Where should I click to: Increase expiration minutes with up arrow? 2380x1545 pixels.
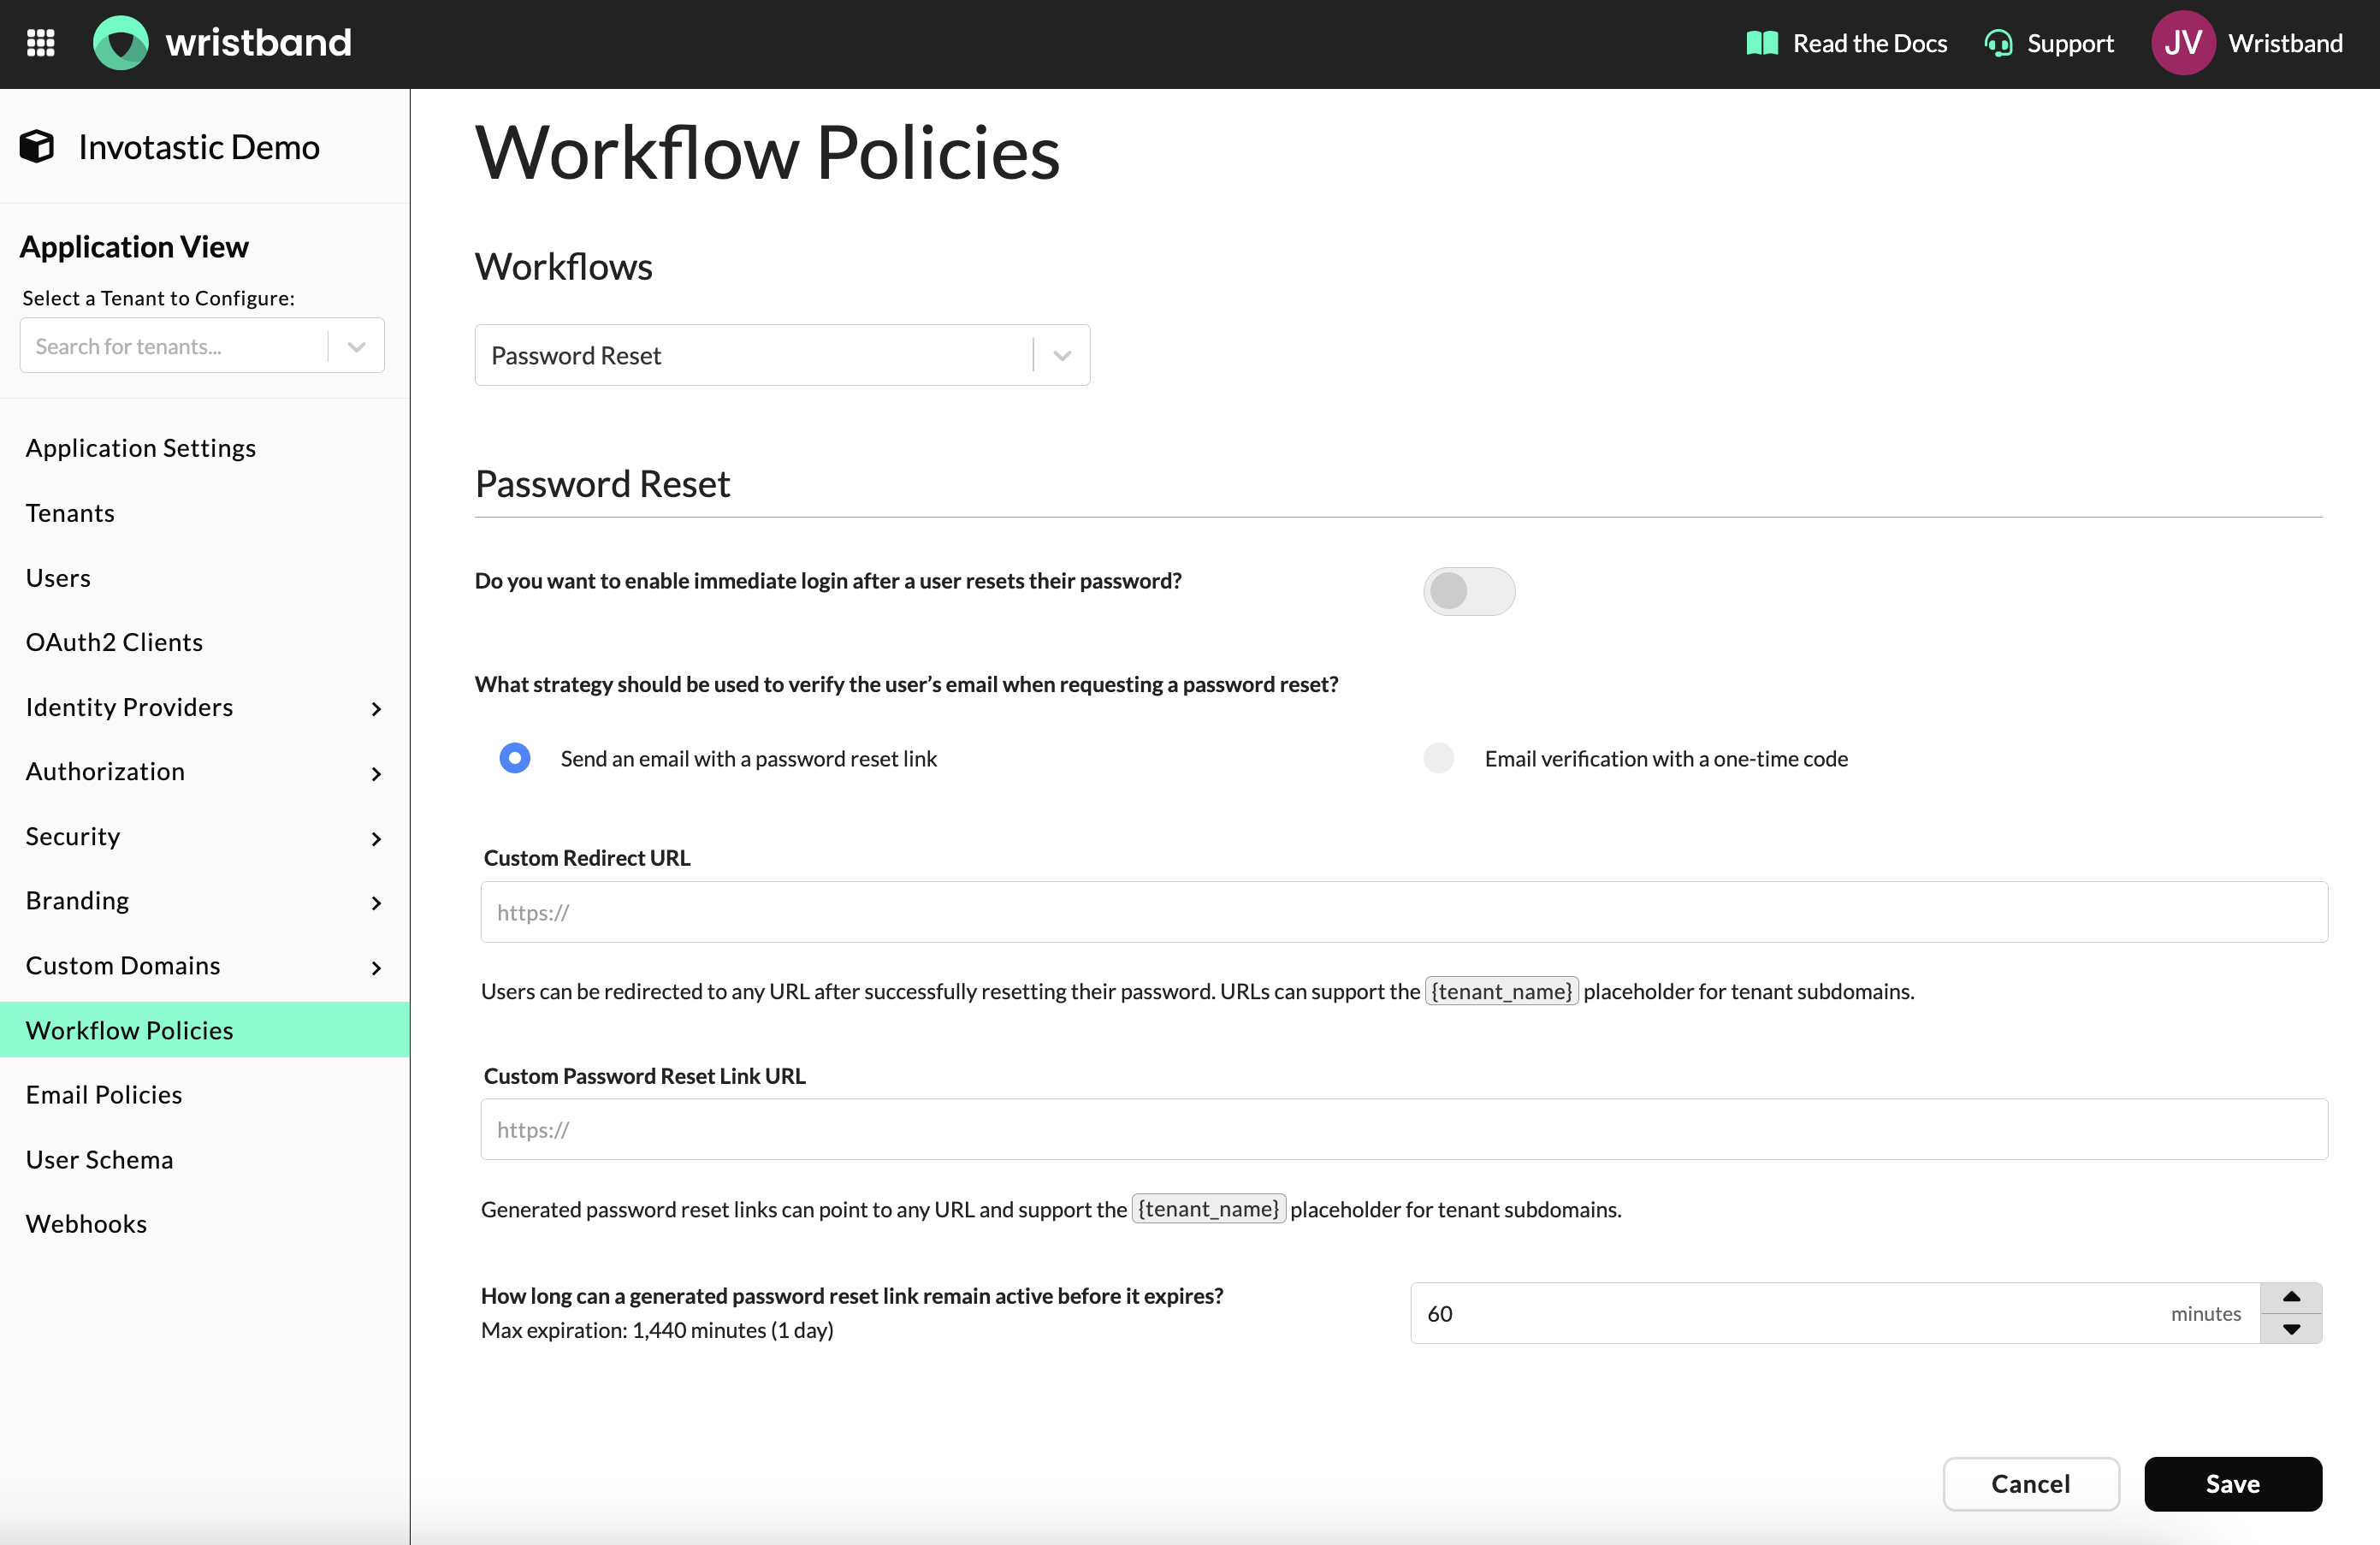[x=2291, y=1297]
